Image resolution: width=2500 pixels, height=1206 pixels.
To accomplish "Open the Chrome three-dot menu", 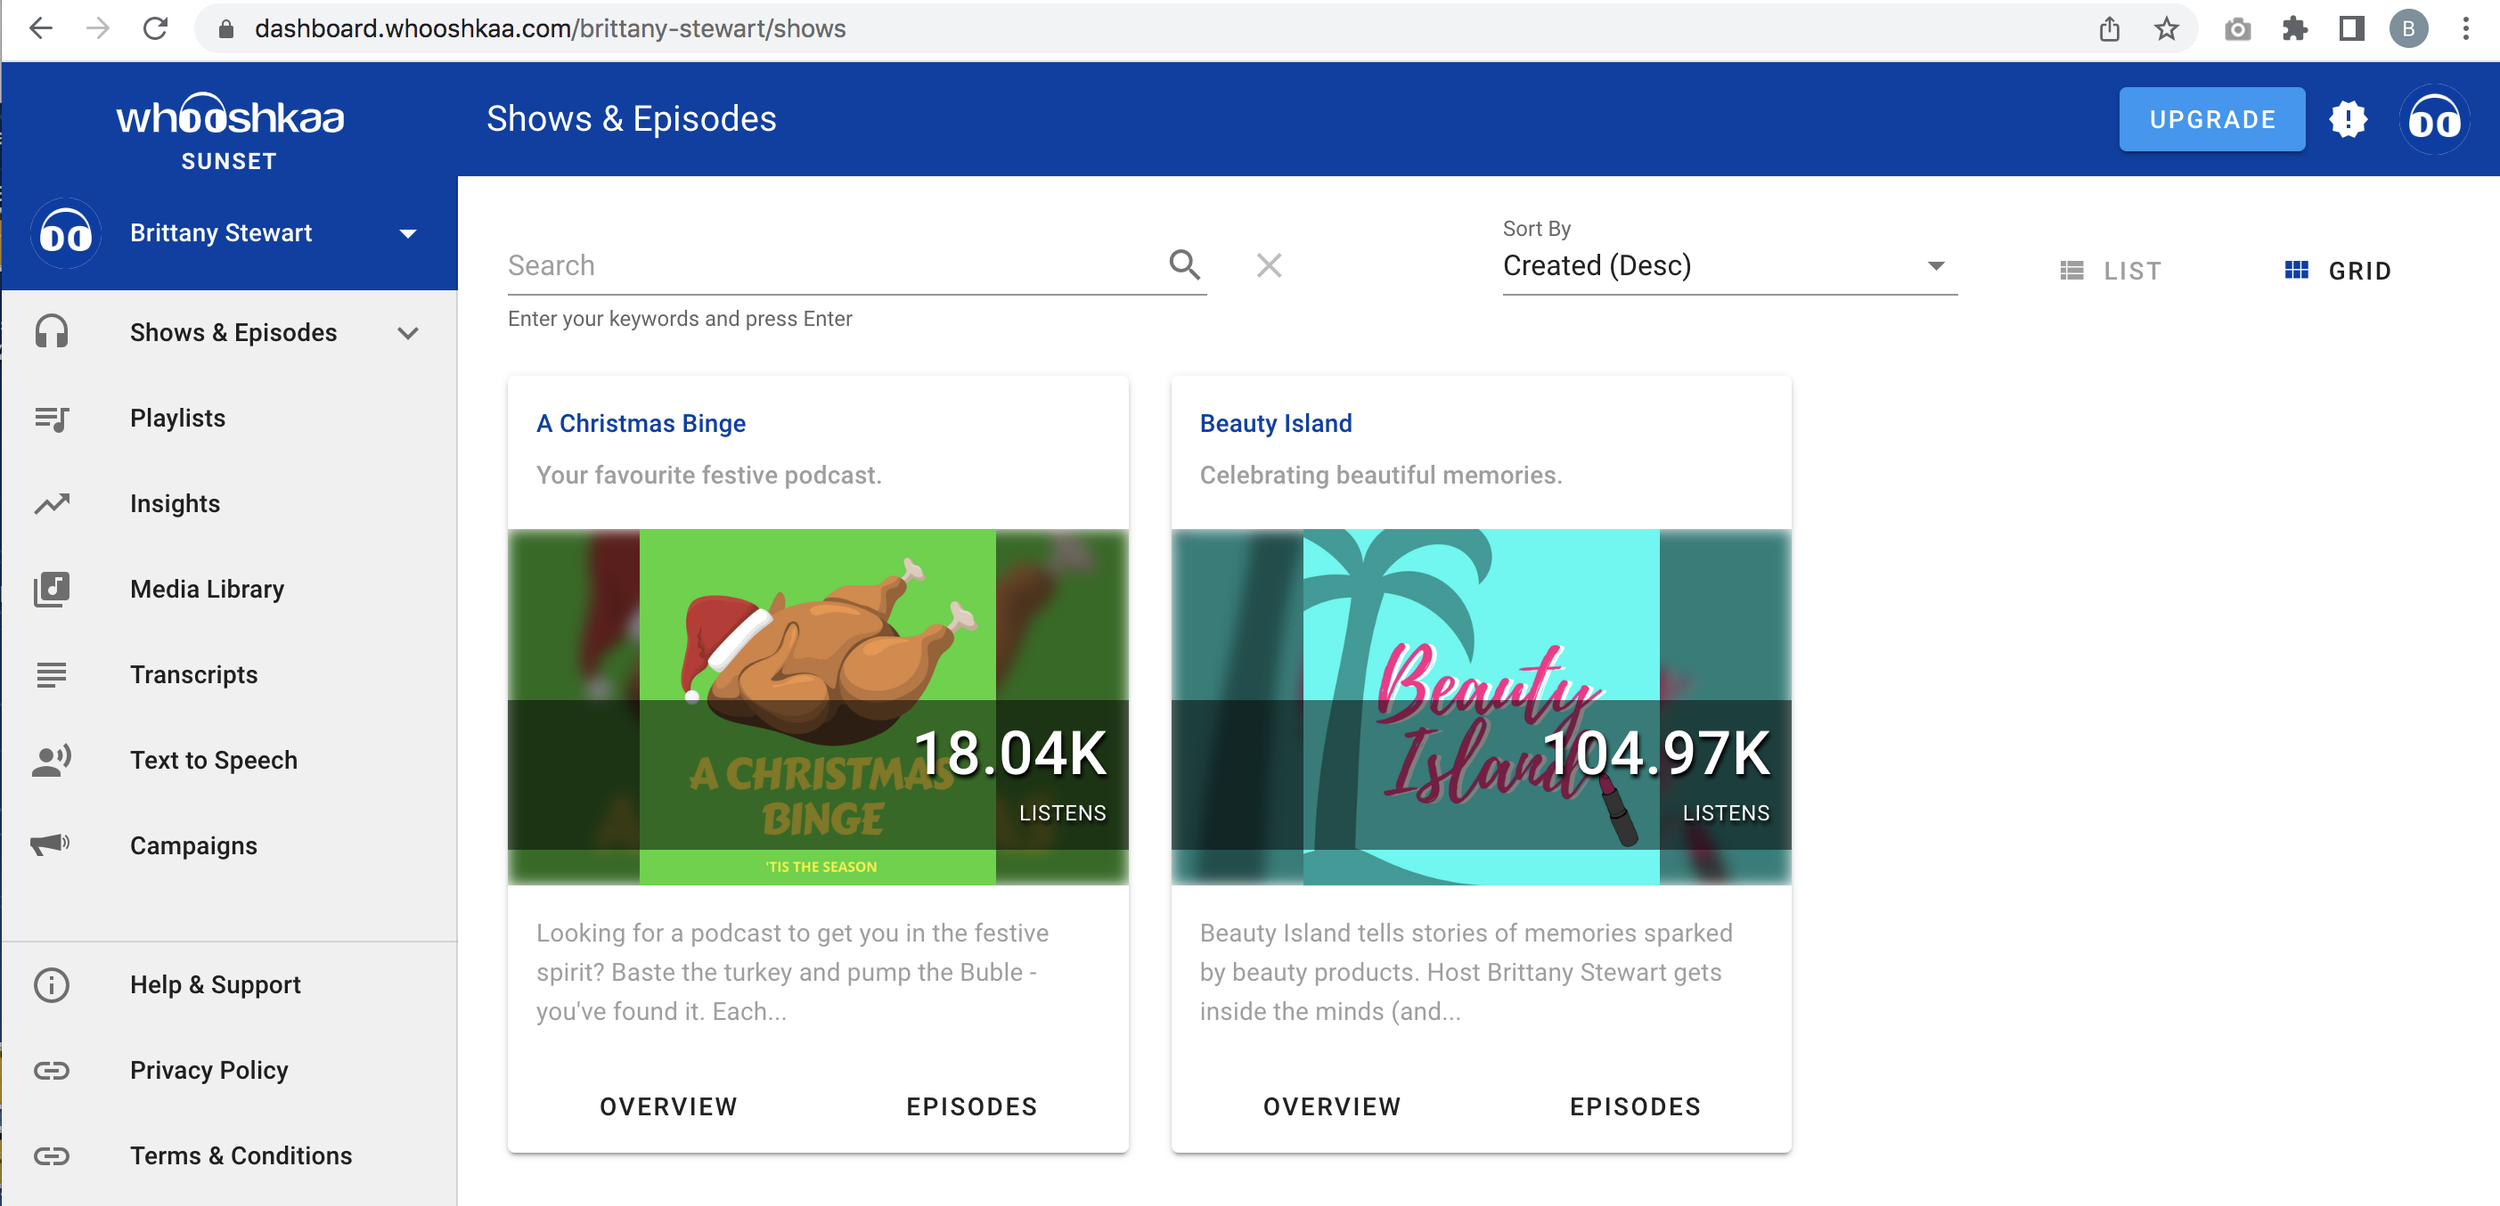I will coord(2466,29).
